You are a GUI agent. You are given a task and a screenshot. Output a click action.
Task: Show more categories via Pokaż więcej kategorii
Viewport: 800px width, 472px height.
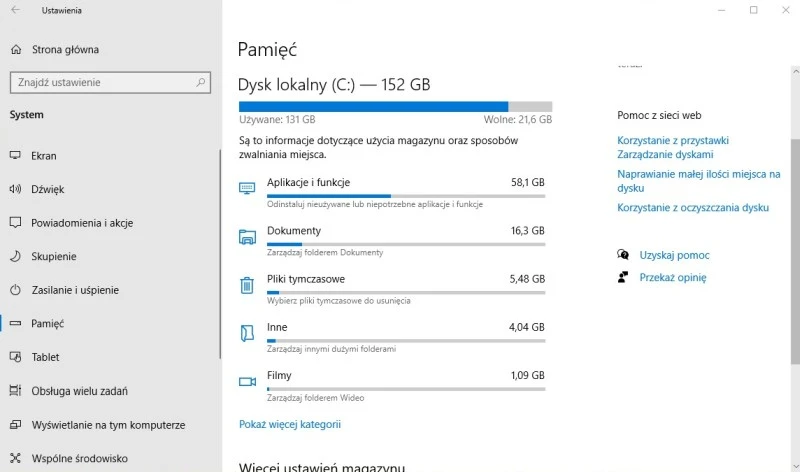click(x=290, y=424)
